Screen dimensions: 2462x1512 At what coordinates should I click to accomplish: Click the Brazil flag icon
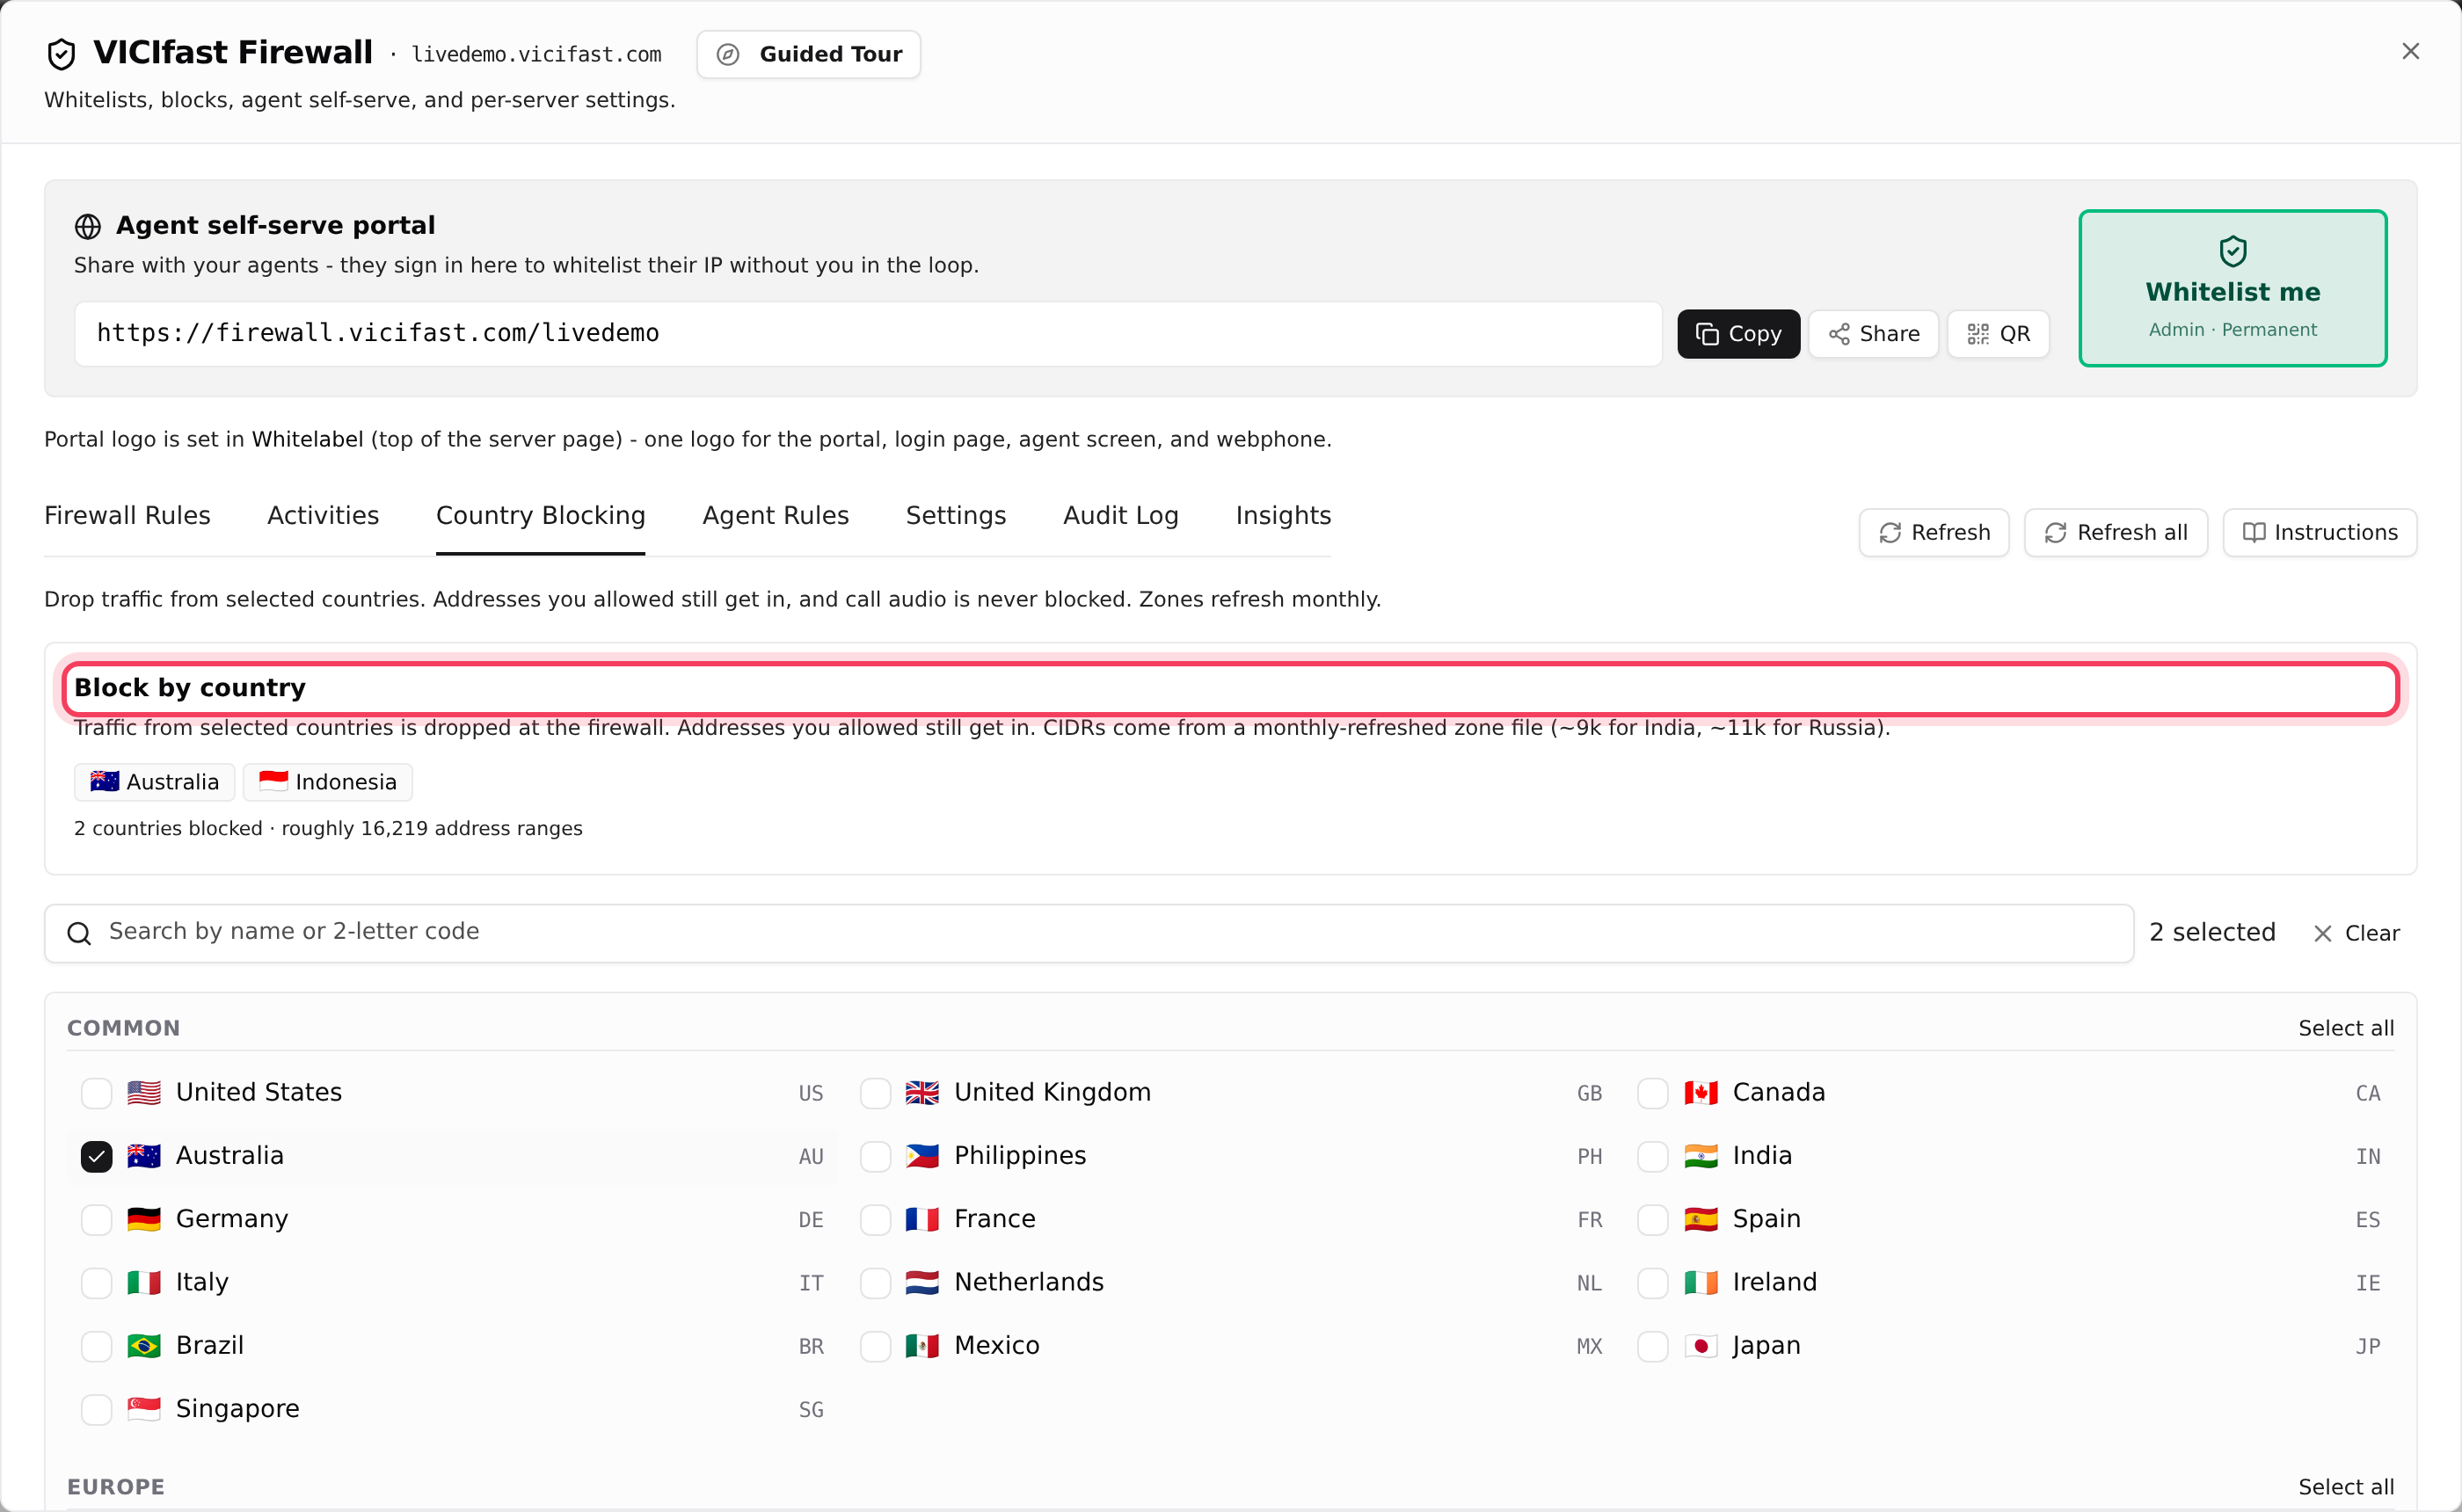pyautogui.click(x=144, y=1346)
